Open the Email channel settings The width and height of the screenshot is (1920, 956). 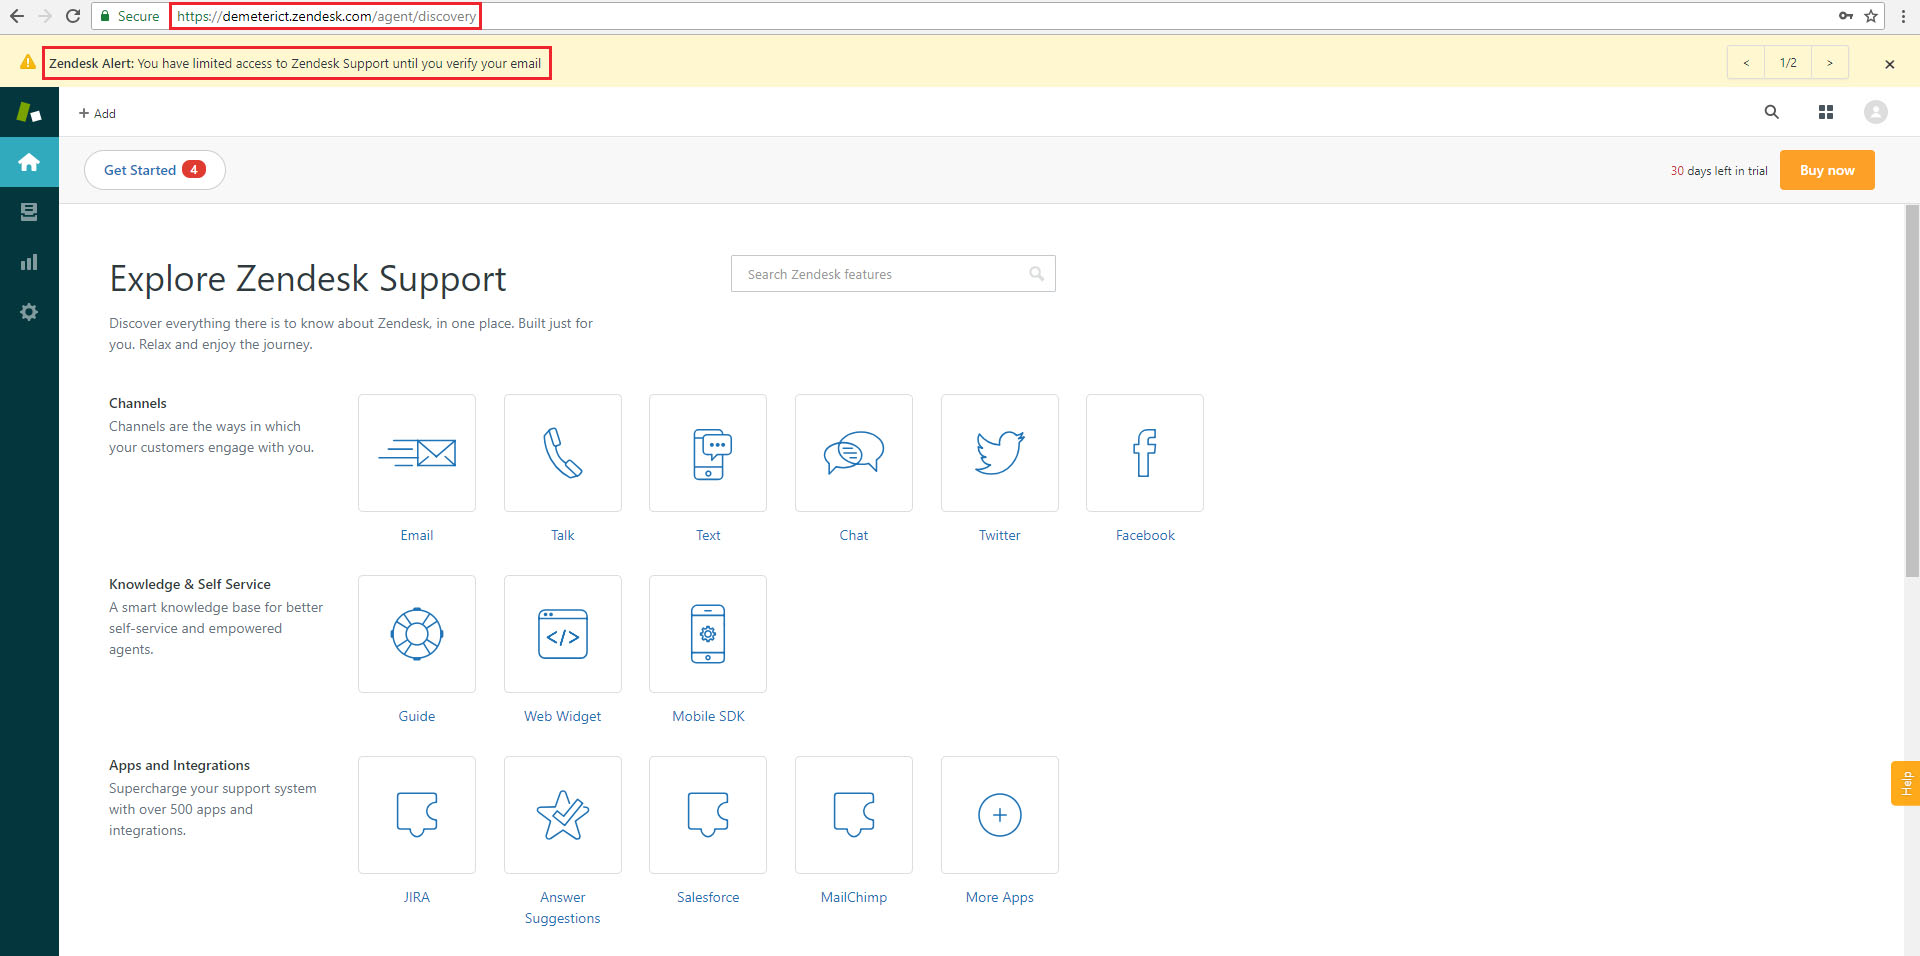416,452
